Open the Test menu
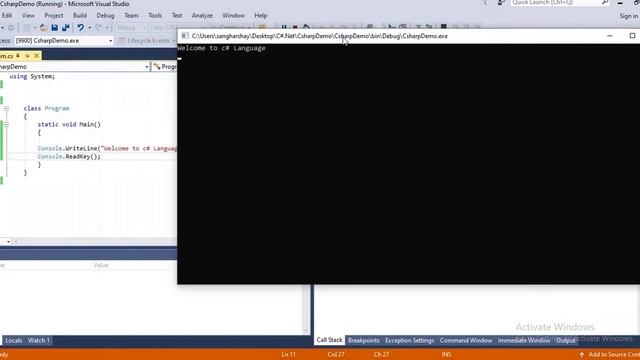 (x=177, y=16)
